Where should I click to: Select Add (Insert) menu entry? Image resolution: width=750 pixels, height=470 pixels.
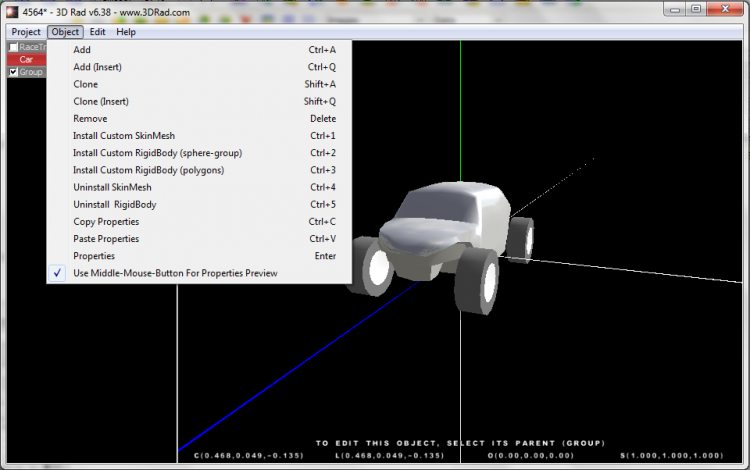tap(97, 67)
